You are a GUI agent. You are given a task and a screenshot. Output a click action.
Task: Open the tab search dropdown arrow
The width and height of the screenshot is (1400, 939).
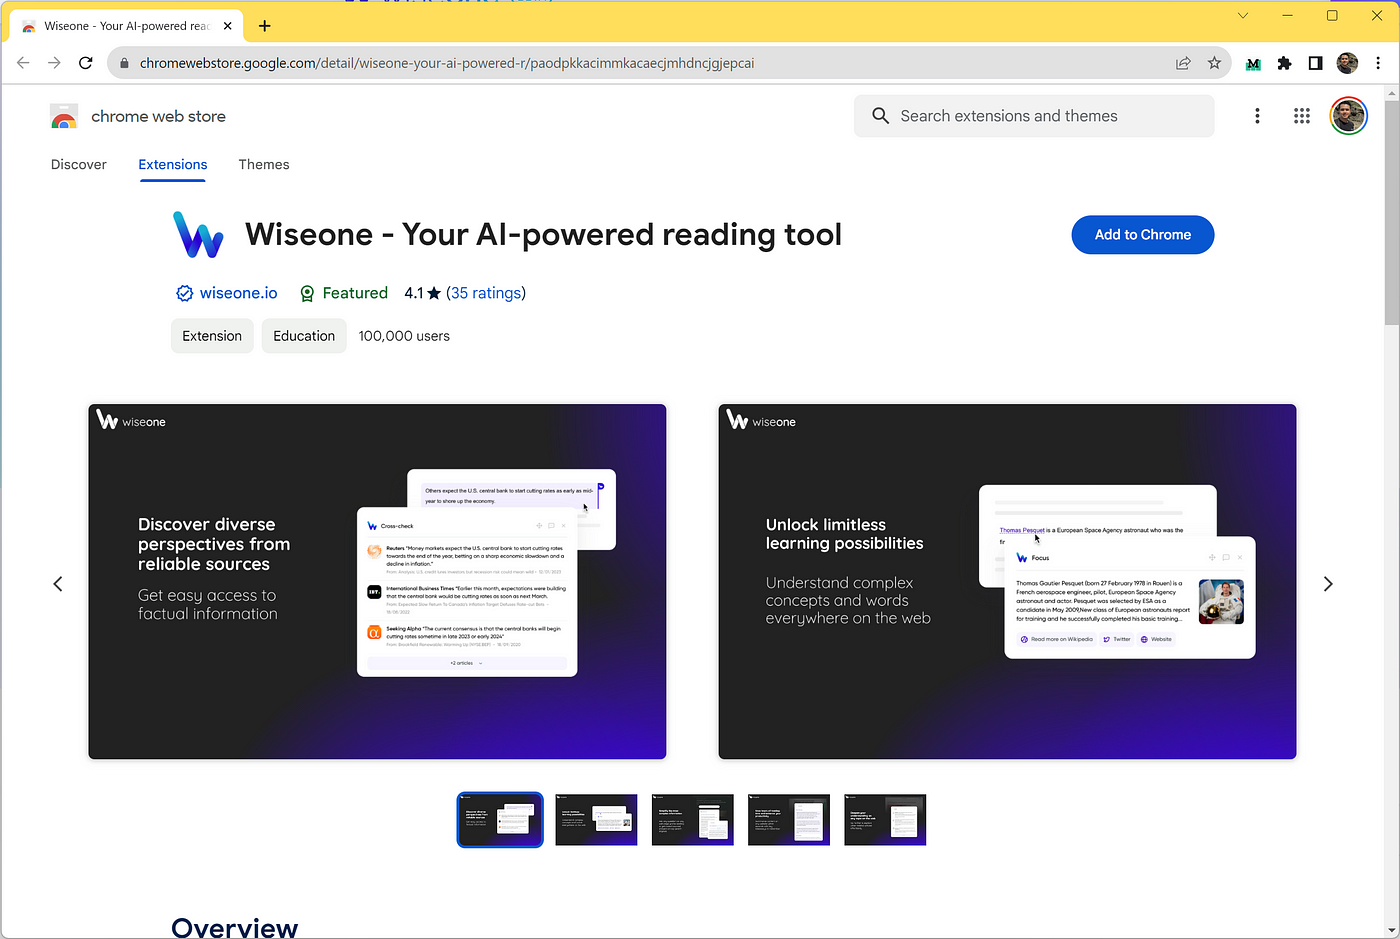tap(1243, 16)
